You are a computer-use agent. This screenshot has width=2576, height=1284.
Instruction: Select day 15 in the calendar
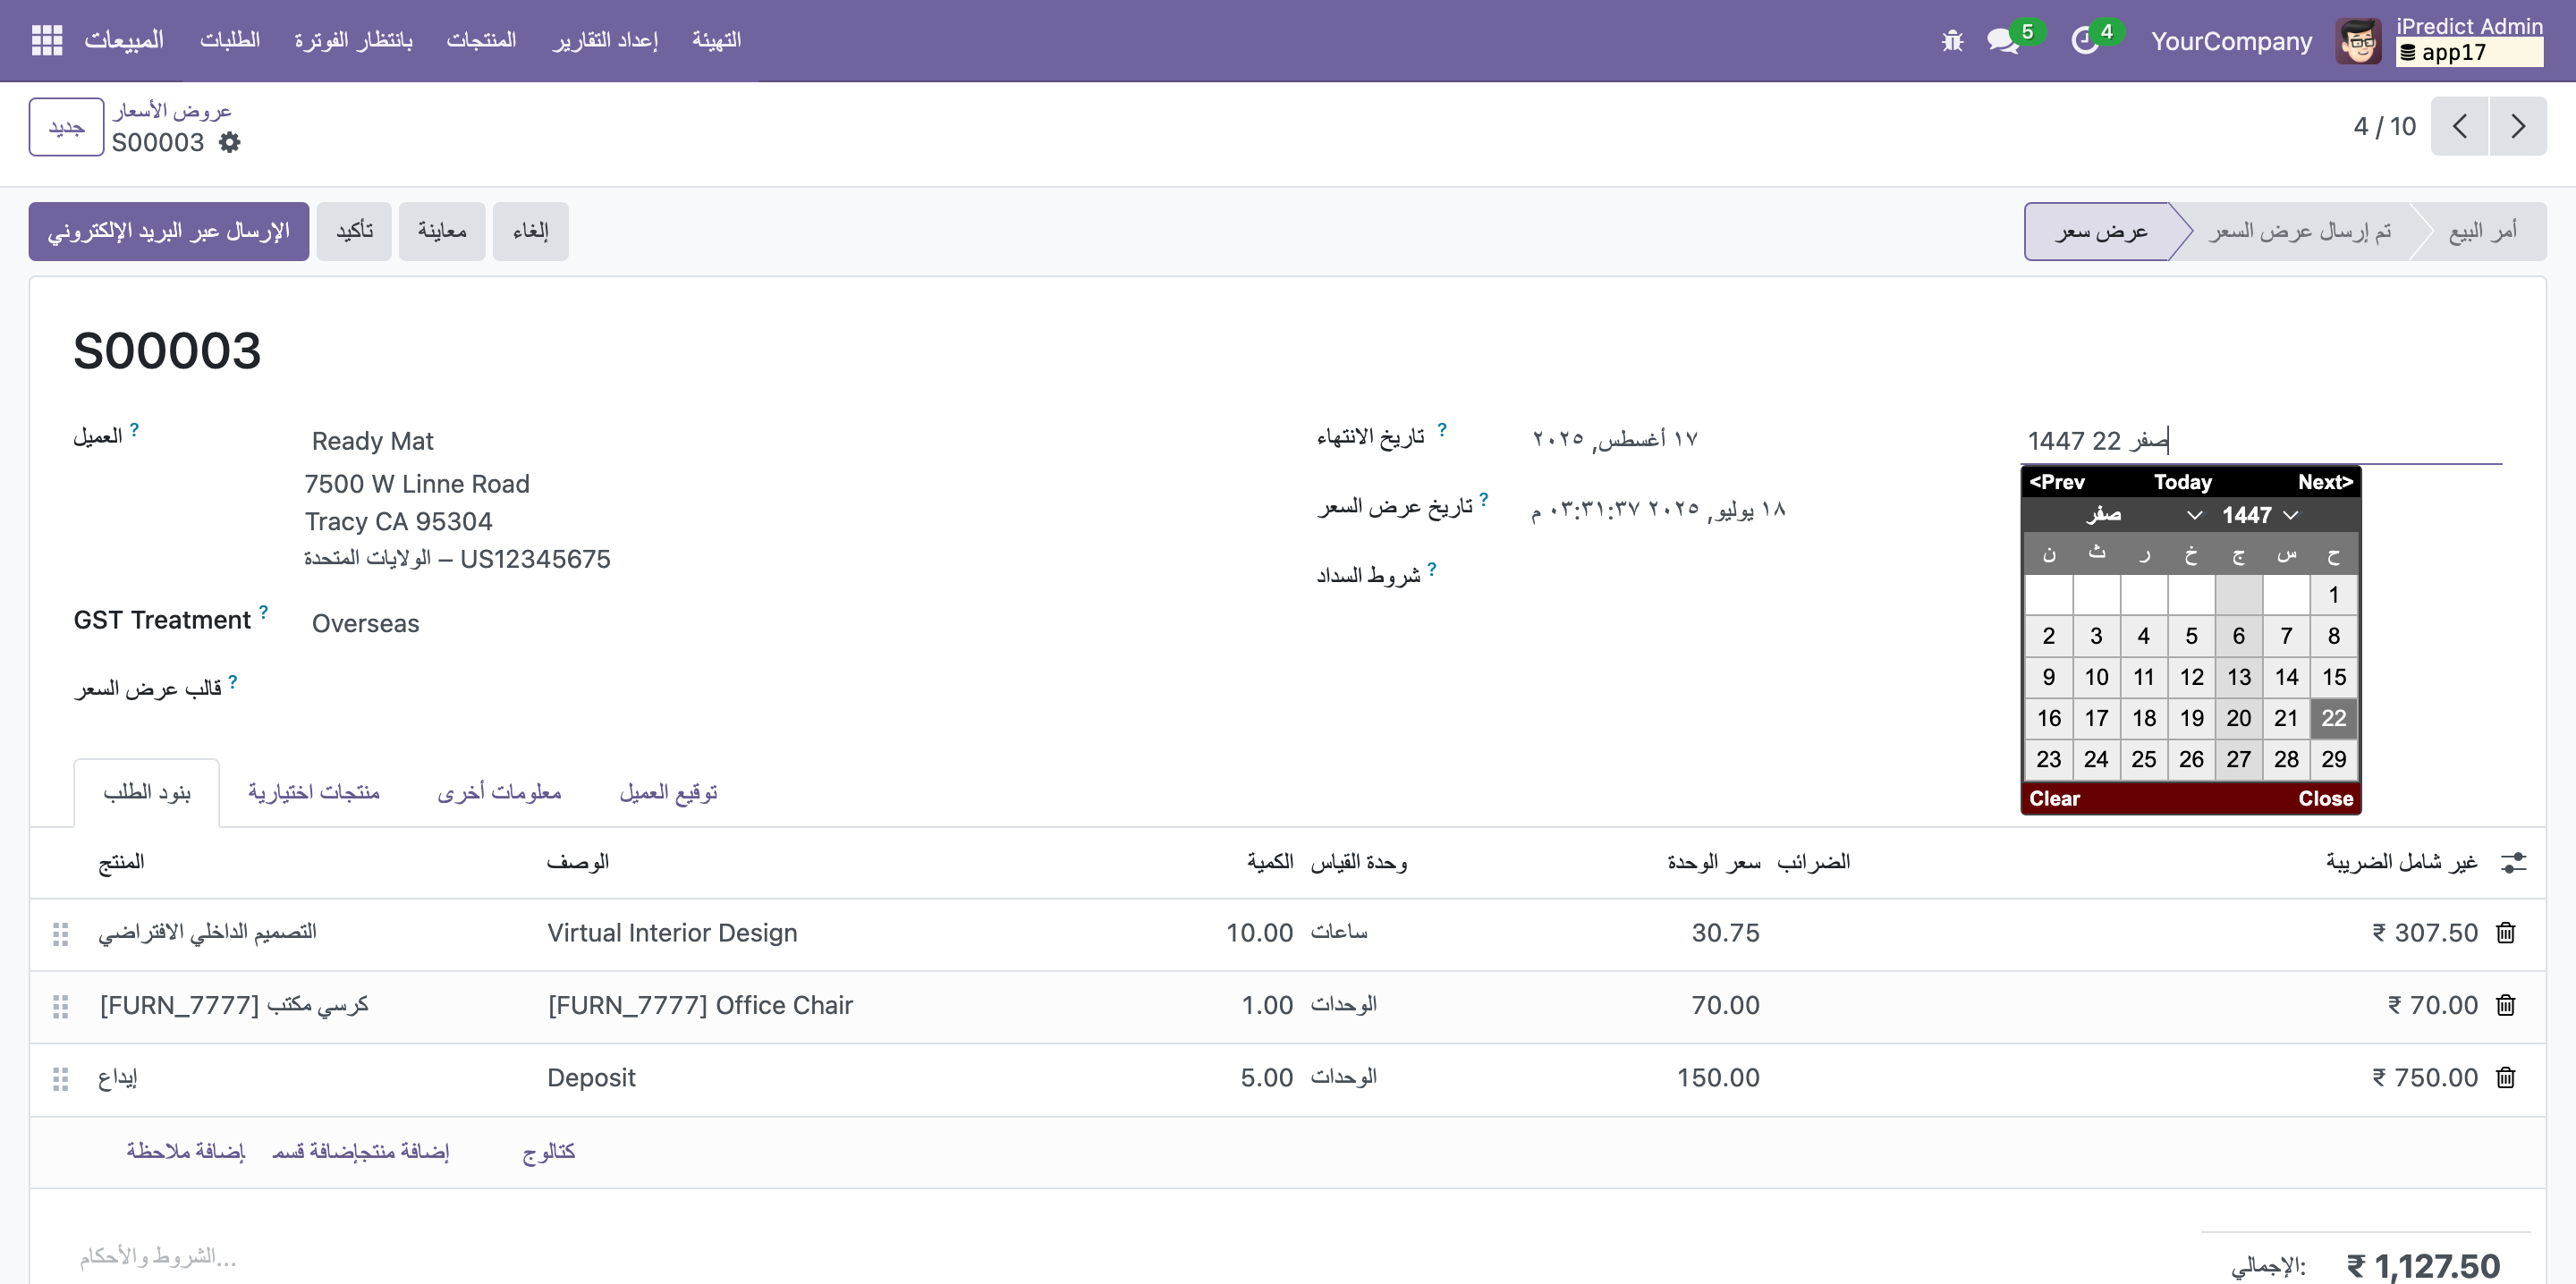[2333, 677]
